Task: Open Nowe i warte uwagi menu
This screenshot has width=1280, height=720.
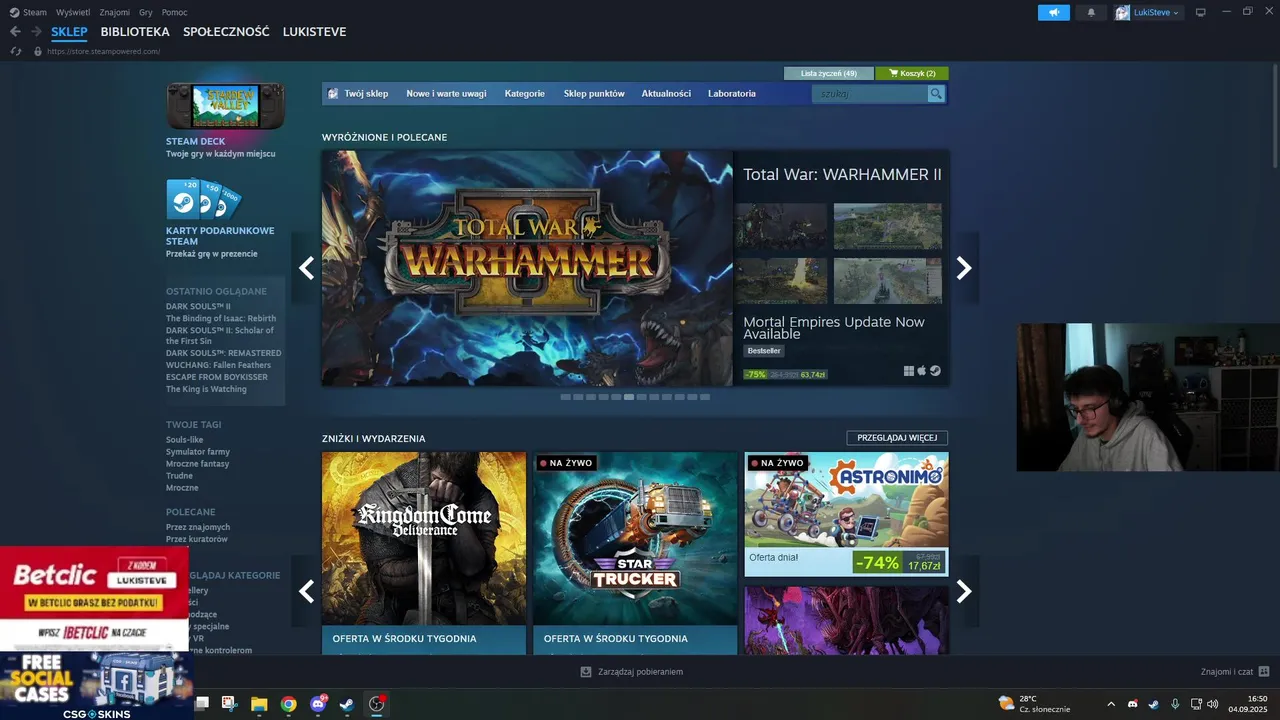Action: point(446,94)
